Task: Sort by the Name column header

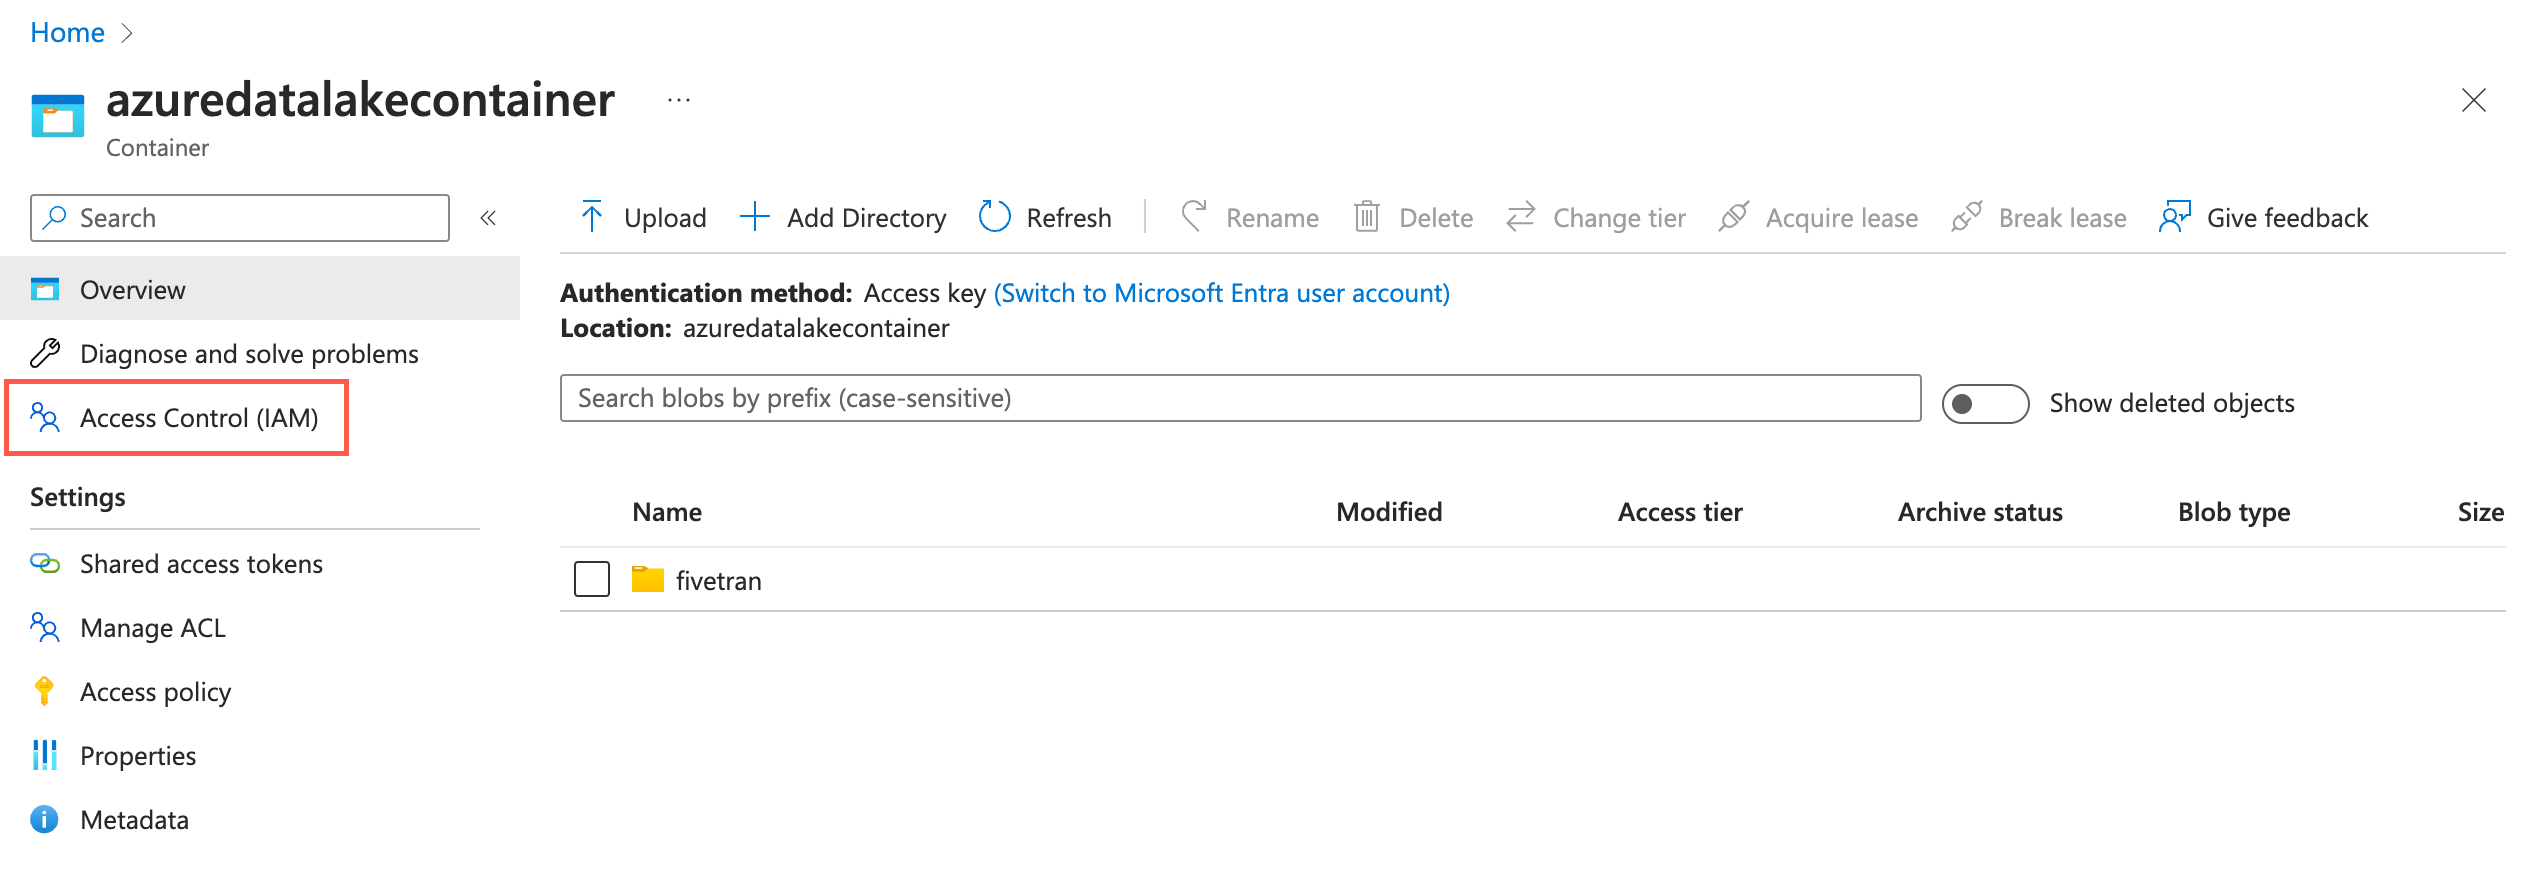Action: tap(667, 512)
